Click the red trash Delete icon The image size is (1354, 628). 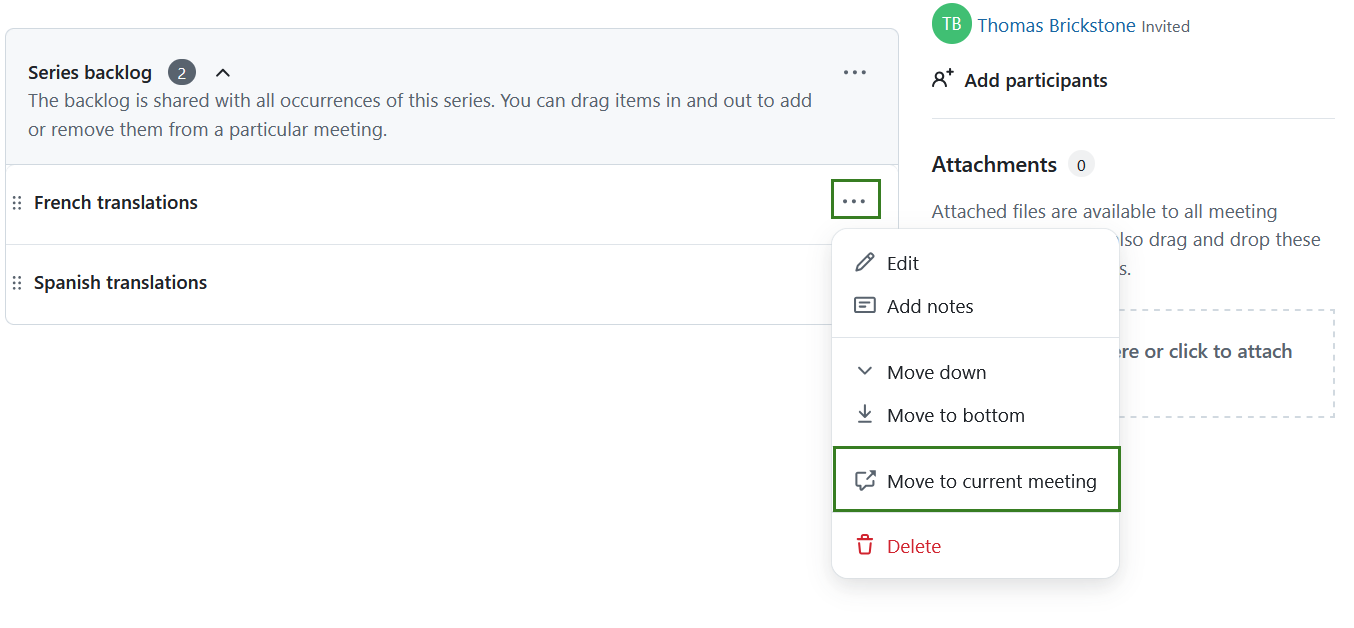point(865,546)
